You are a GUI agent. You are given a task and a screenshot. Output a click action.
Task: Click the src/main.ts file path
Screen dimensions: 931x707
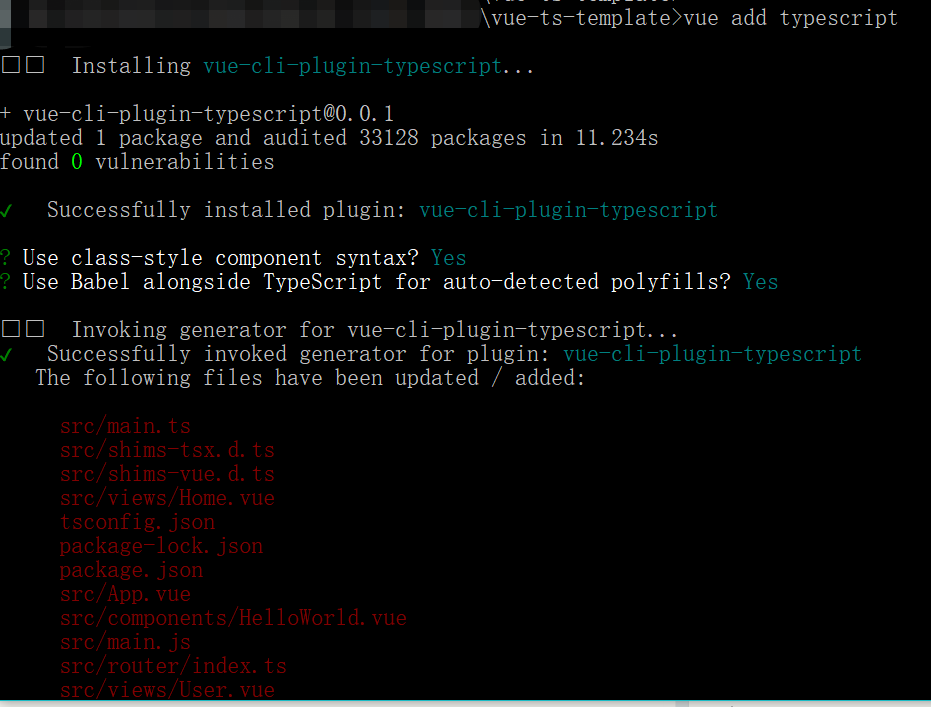tap(125, 426)
